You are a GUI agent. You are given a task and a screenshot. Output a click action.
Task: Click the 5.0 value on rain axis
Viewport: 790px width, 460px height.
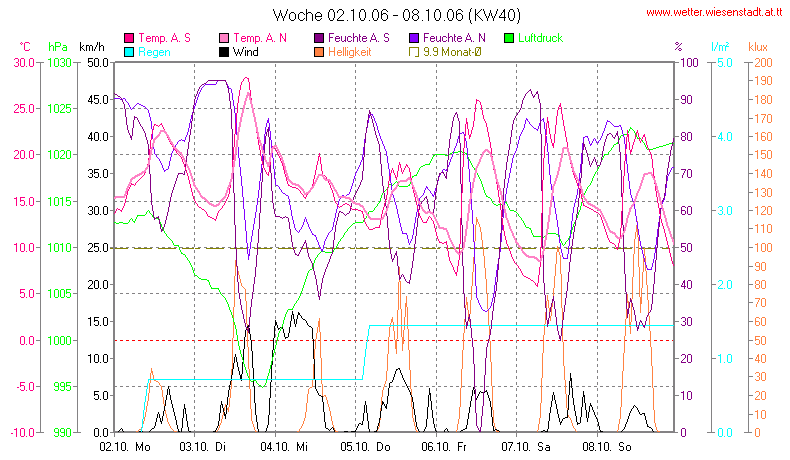point(725,63)
